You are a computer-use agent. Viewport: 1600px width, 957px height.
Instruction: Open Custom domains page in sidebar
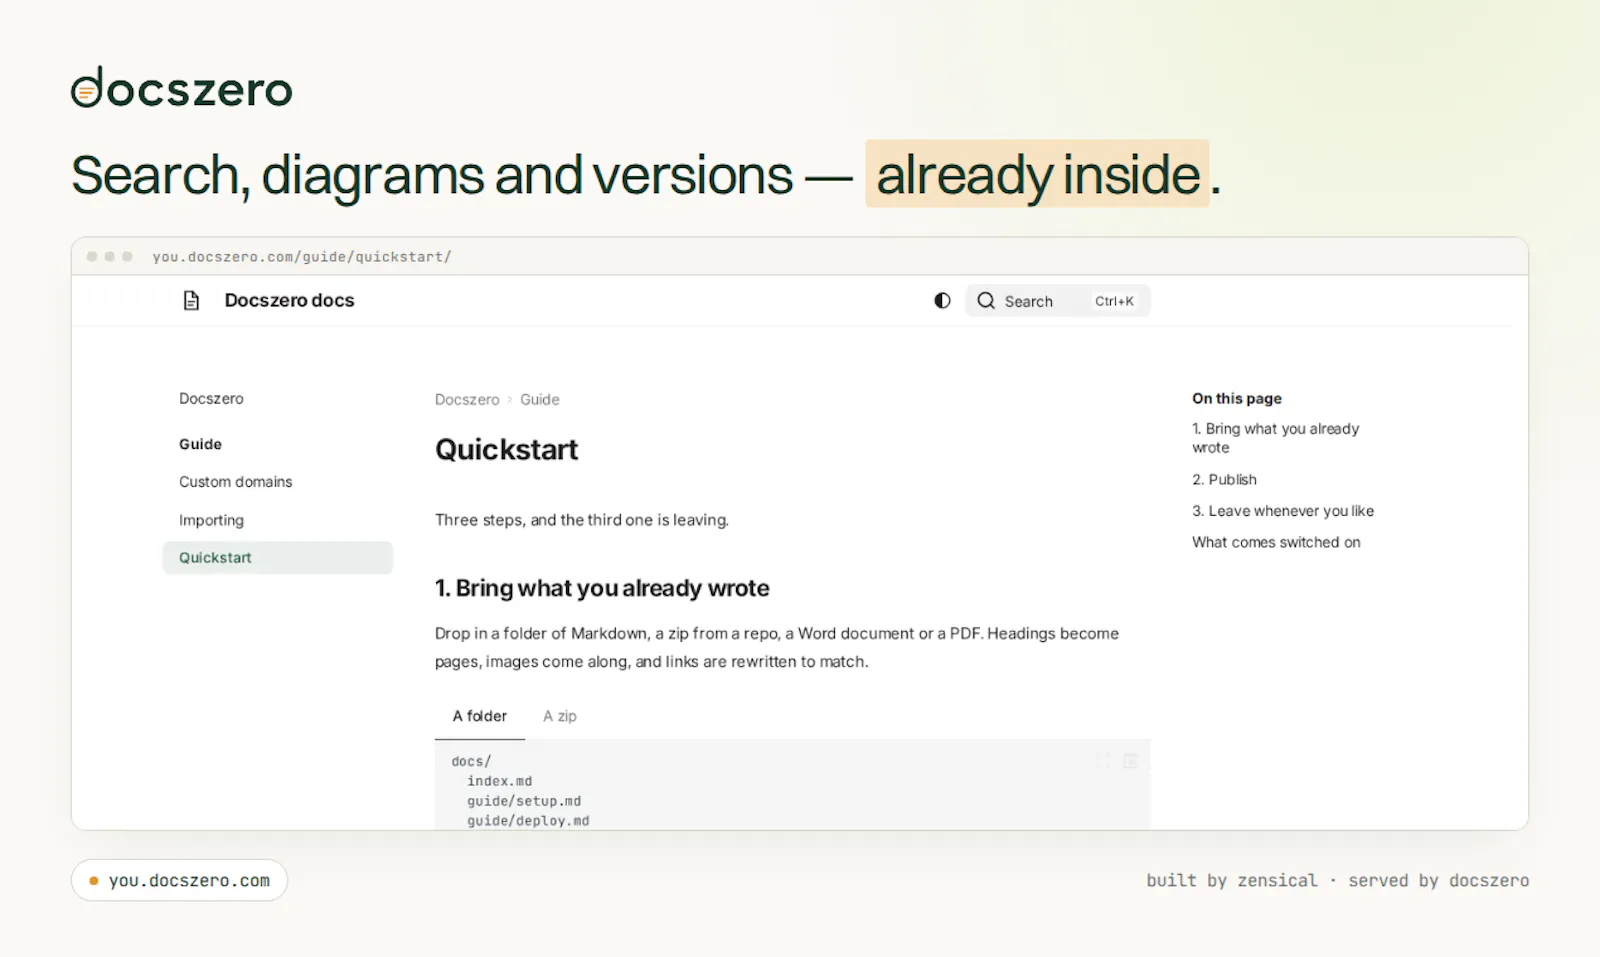pos(236,482)
